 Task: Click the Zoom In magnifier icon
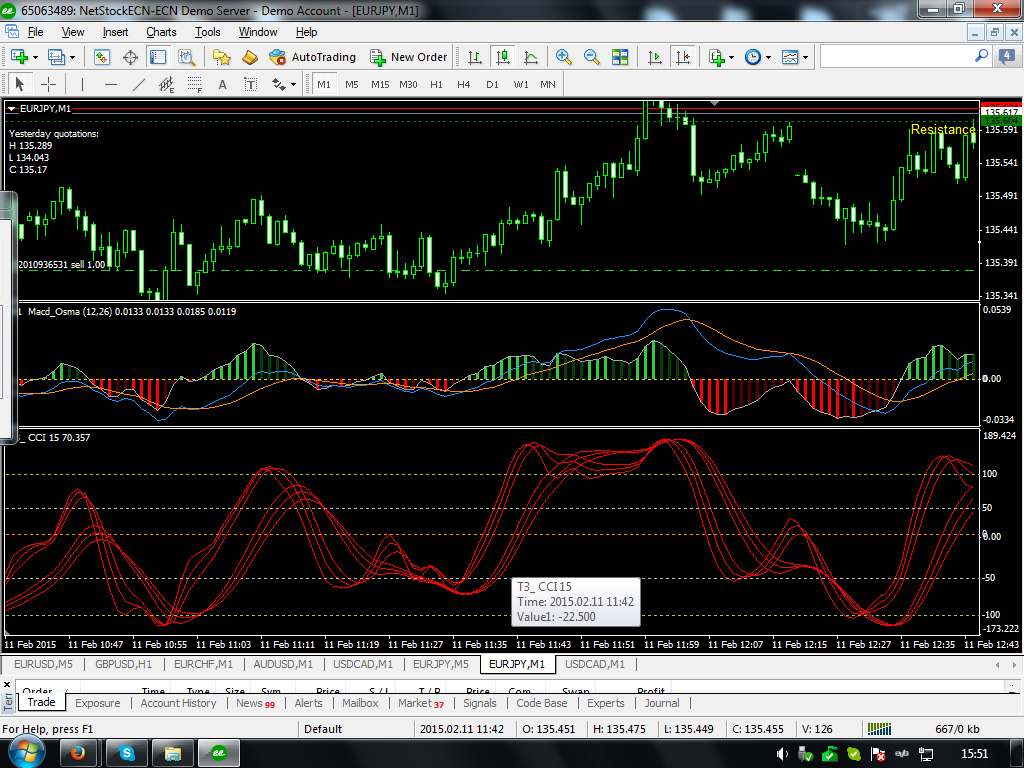click(x=564, y=57)
